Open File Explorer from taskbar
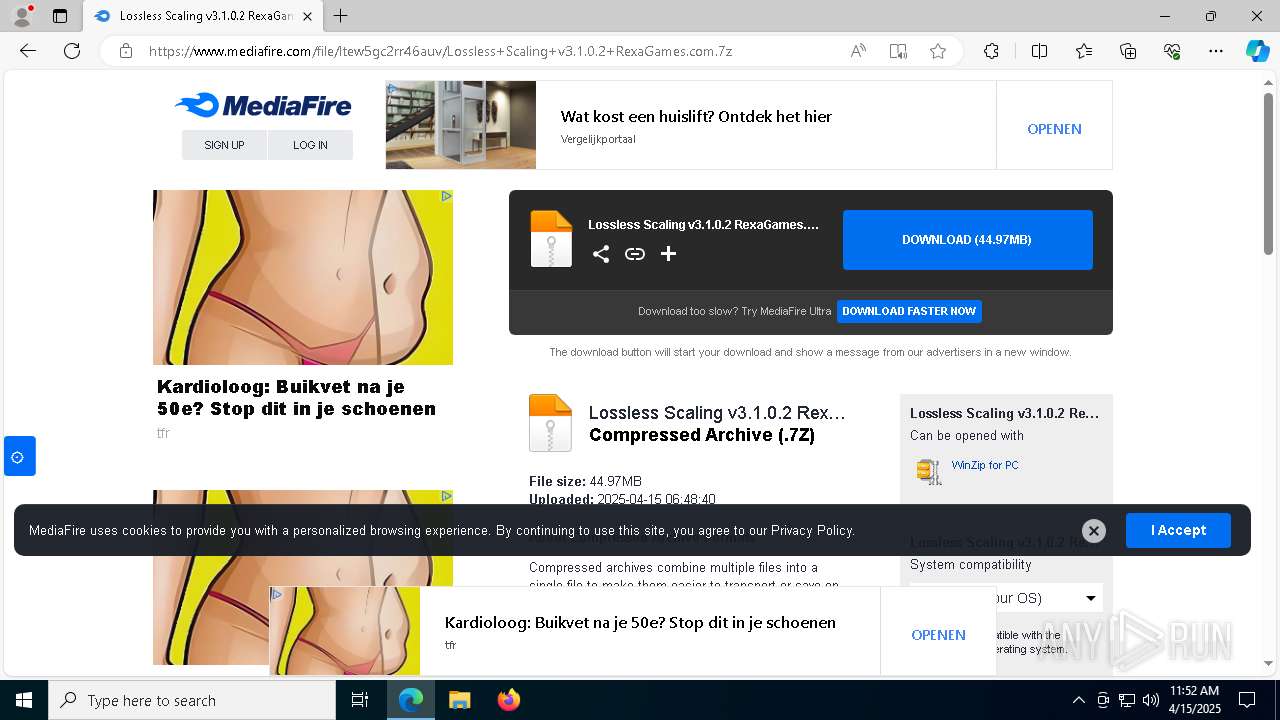This screenshot has height=720, width=1280. point(459,700)
